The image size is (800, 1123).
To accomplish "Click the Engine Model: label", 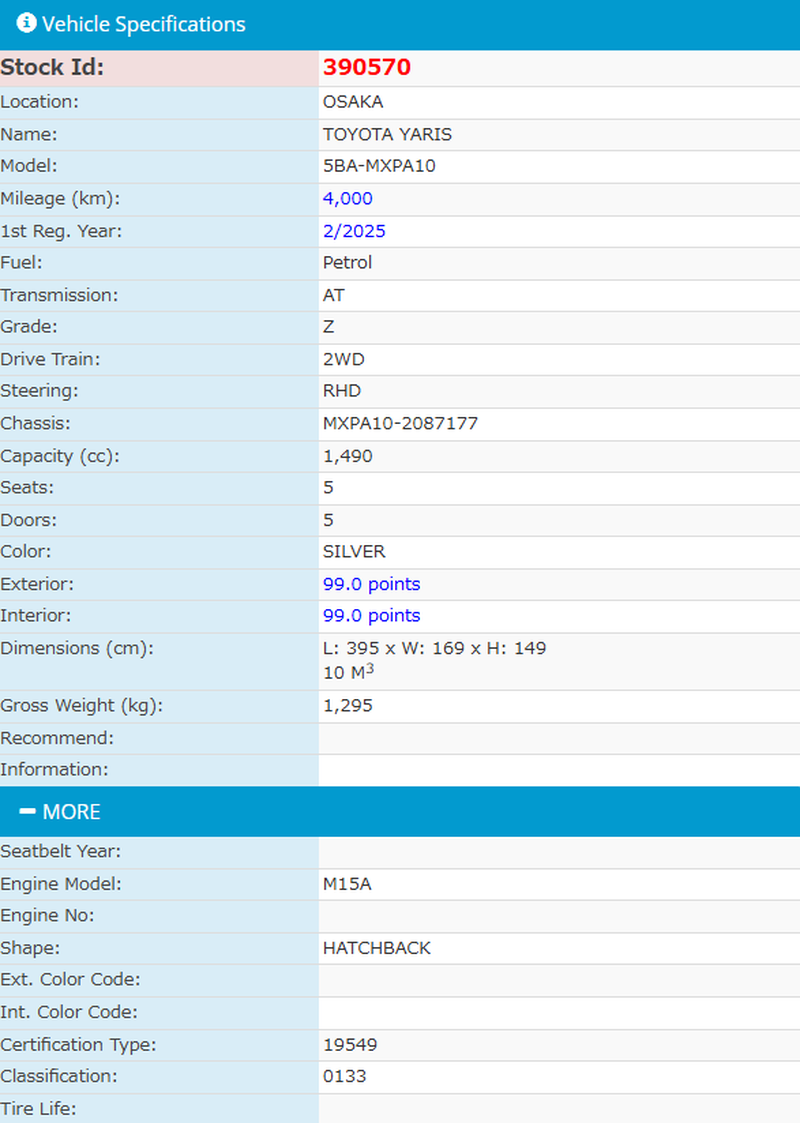I will [x=61, y=884].
